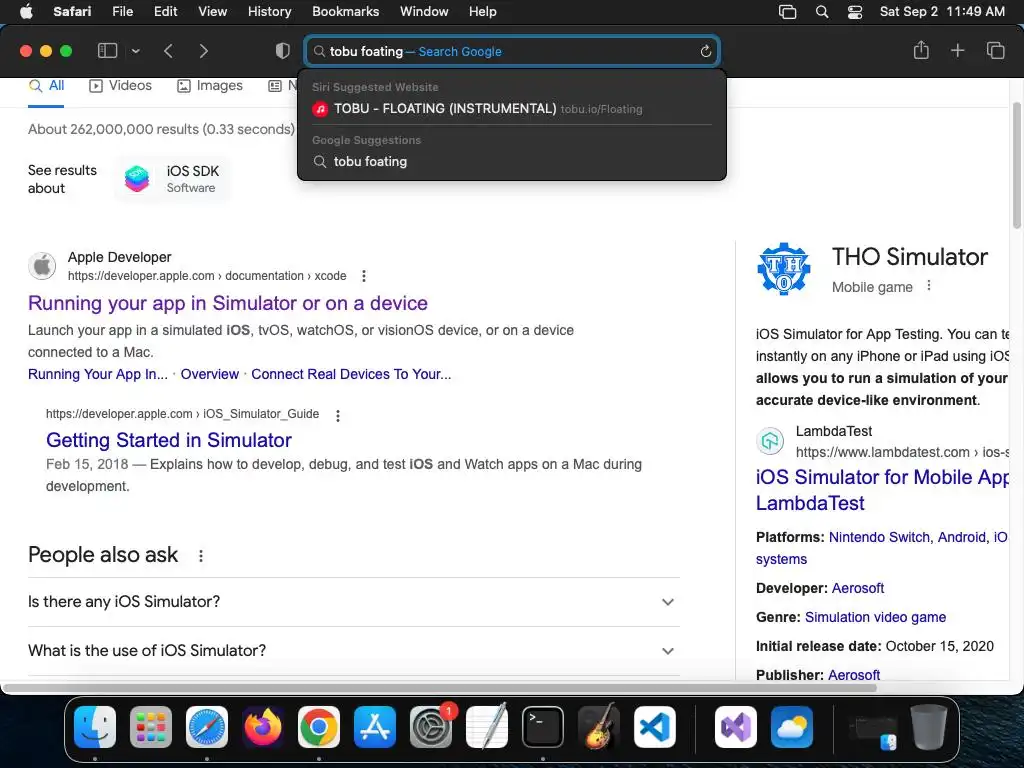Screen dimensions: 1024x768
Task: Open the Aerosoft developer link
Action: coord(857,588)
